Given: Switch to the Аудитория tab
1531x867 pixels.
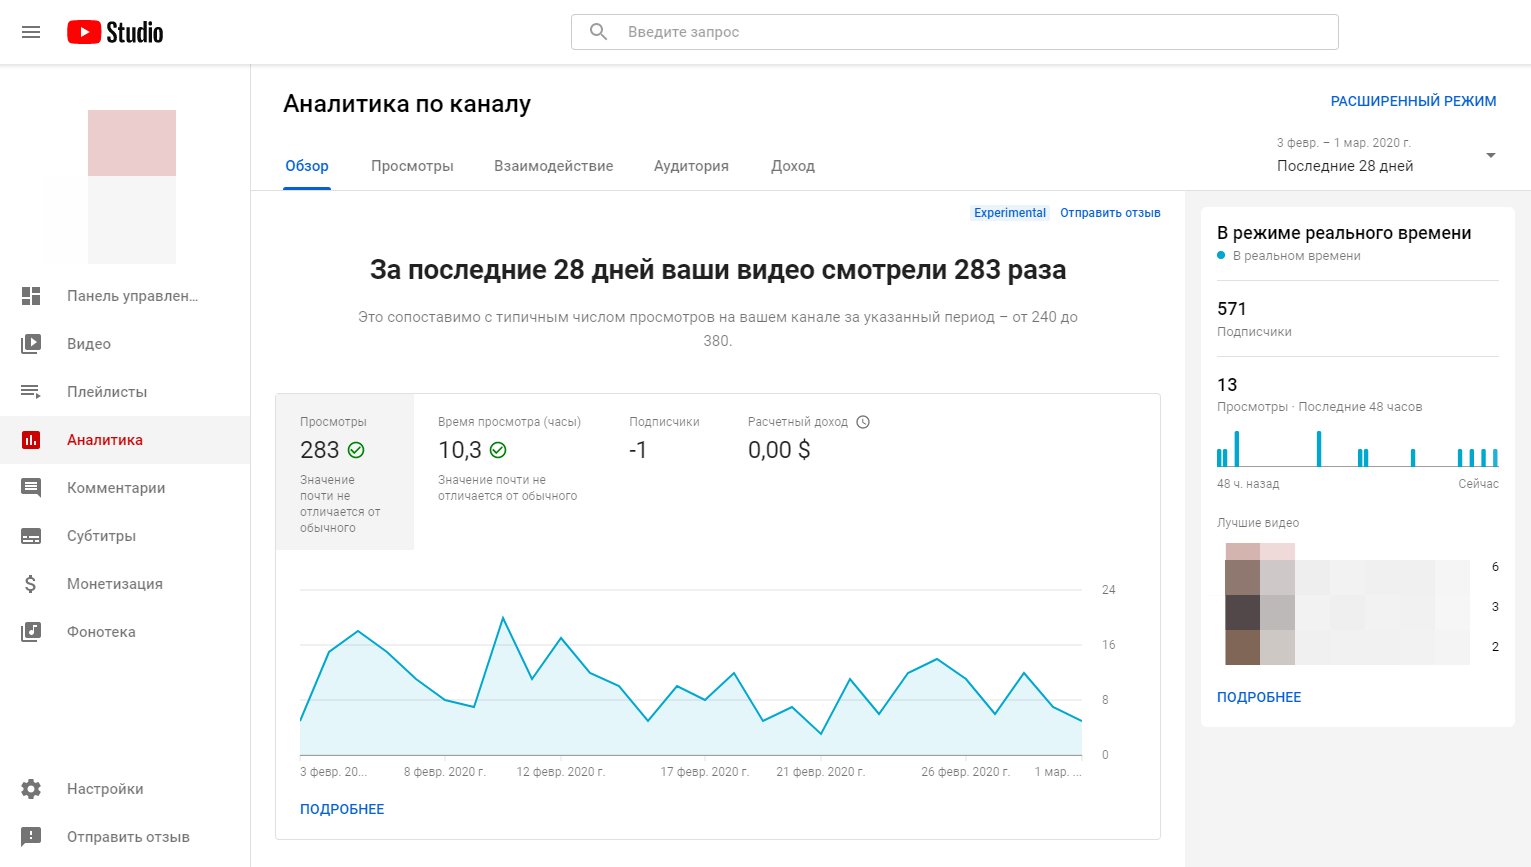Looking at the screenshot, I should [691, 166].
